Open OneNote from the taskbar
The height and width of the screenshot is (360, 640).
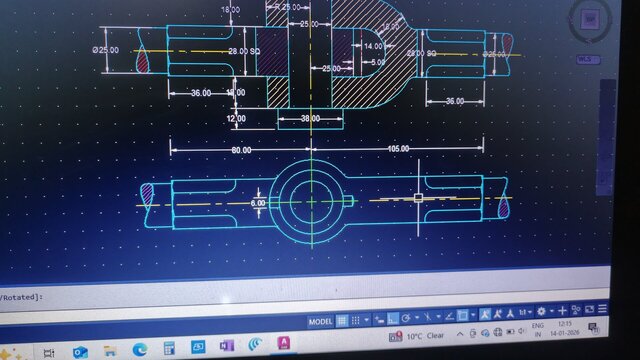coord(227,346)
